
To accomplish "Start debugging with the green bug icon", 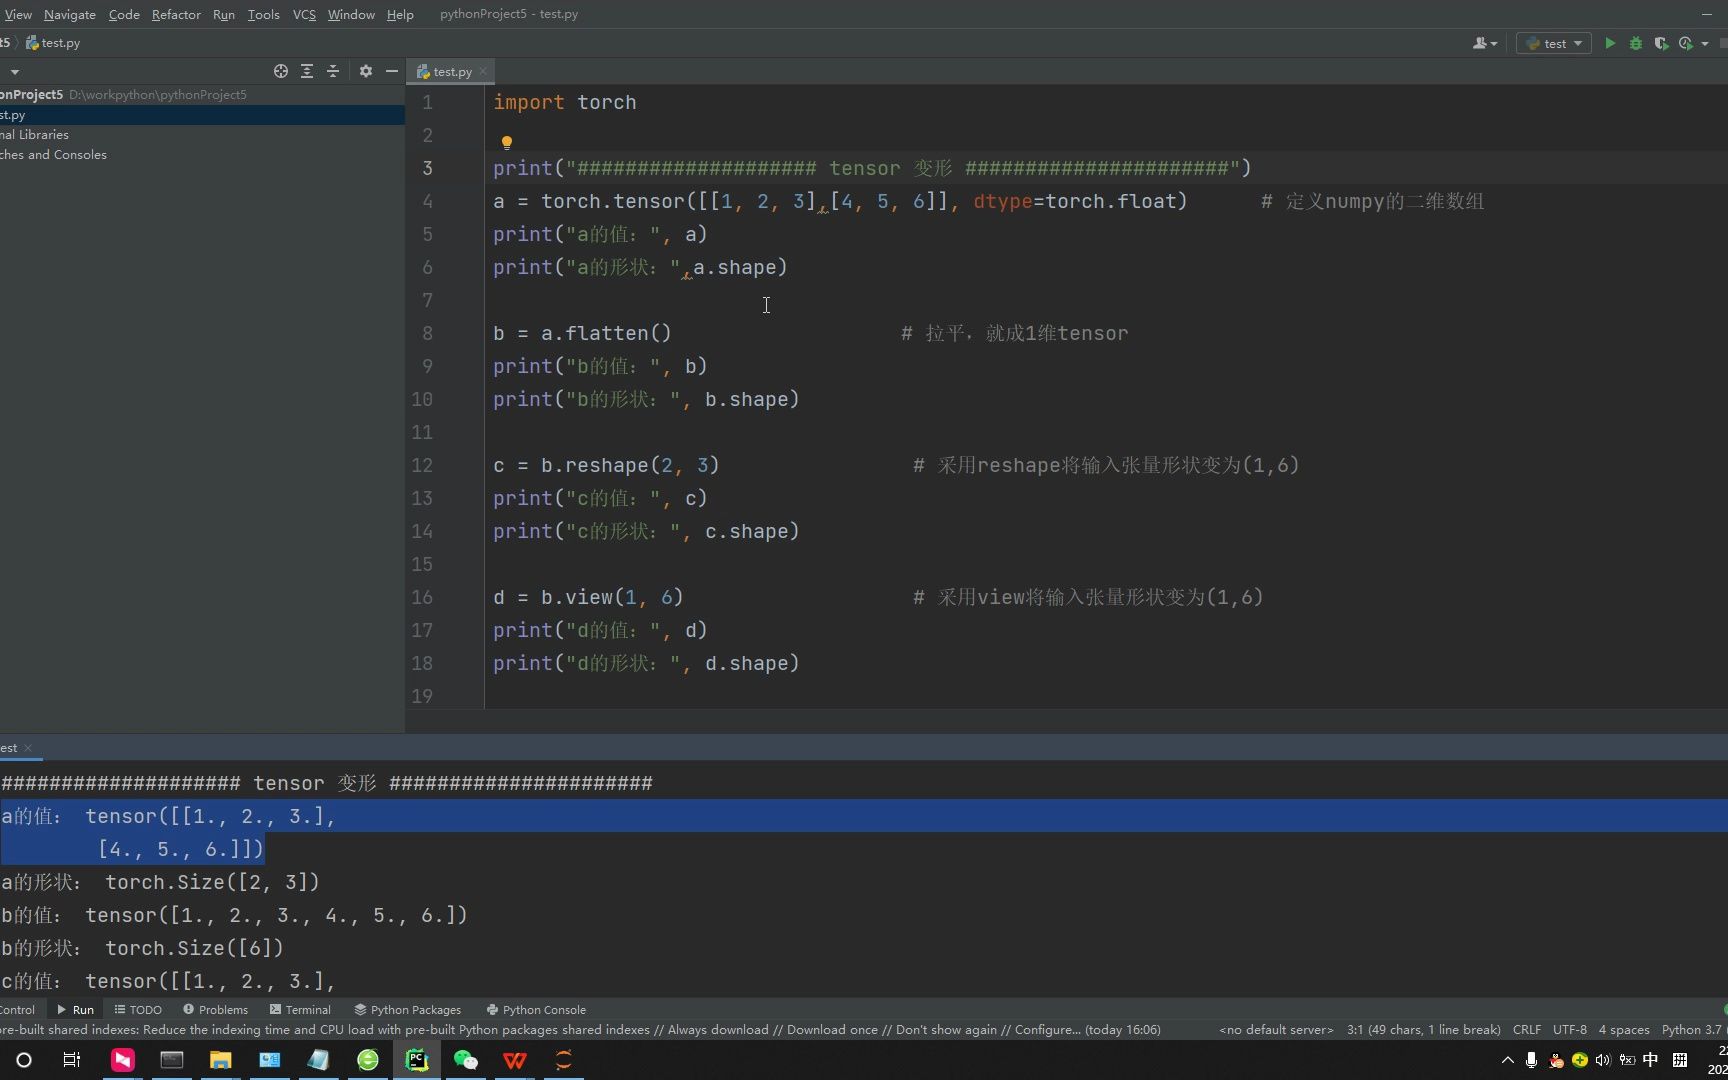I will click(1636, 43).
